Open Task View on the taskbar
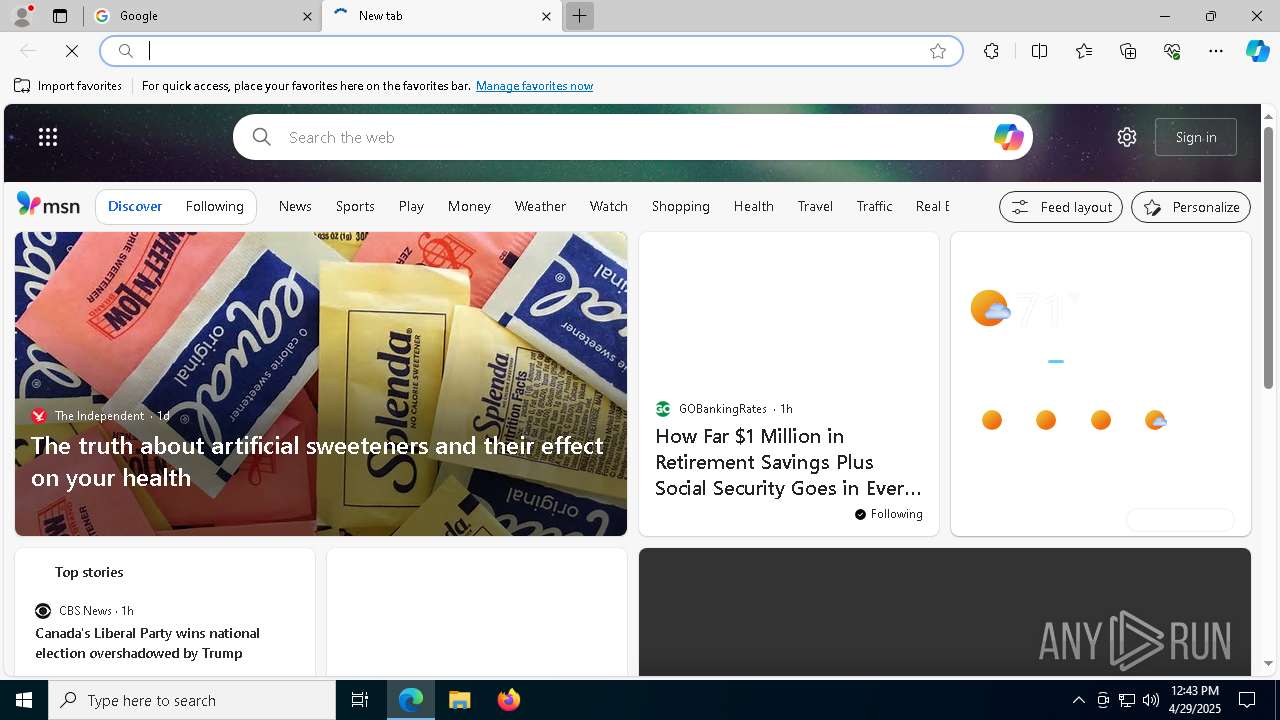The height and width of the screenshot is (720, 1280). click(x=360, y=700)
